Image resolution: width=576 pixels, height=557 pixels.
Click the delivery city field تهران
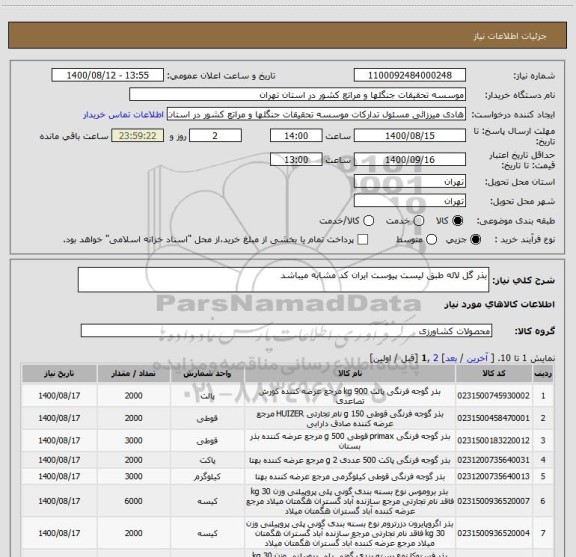[x=410, y=201]
